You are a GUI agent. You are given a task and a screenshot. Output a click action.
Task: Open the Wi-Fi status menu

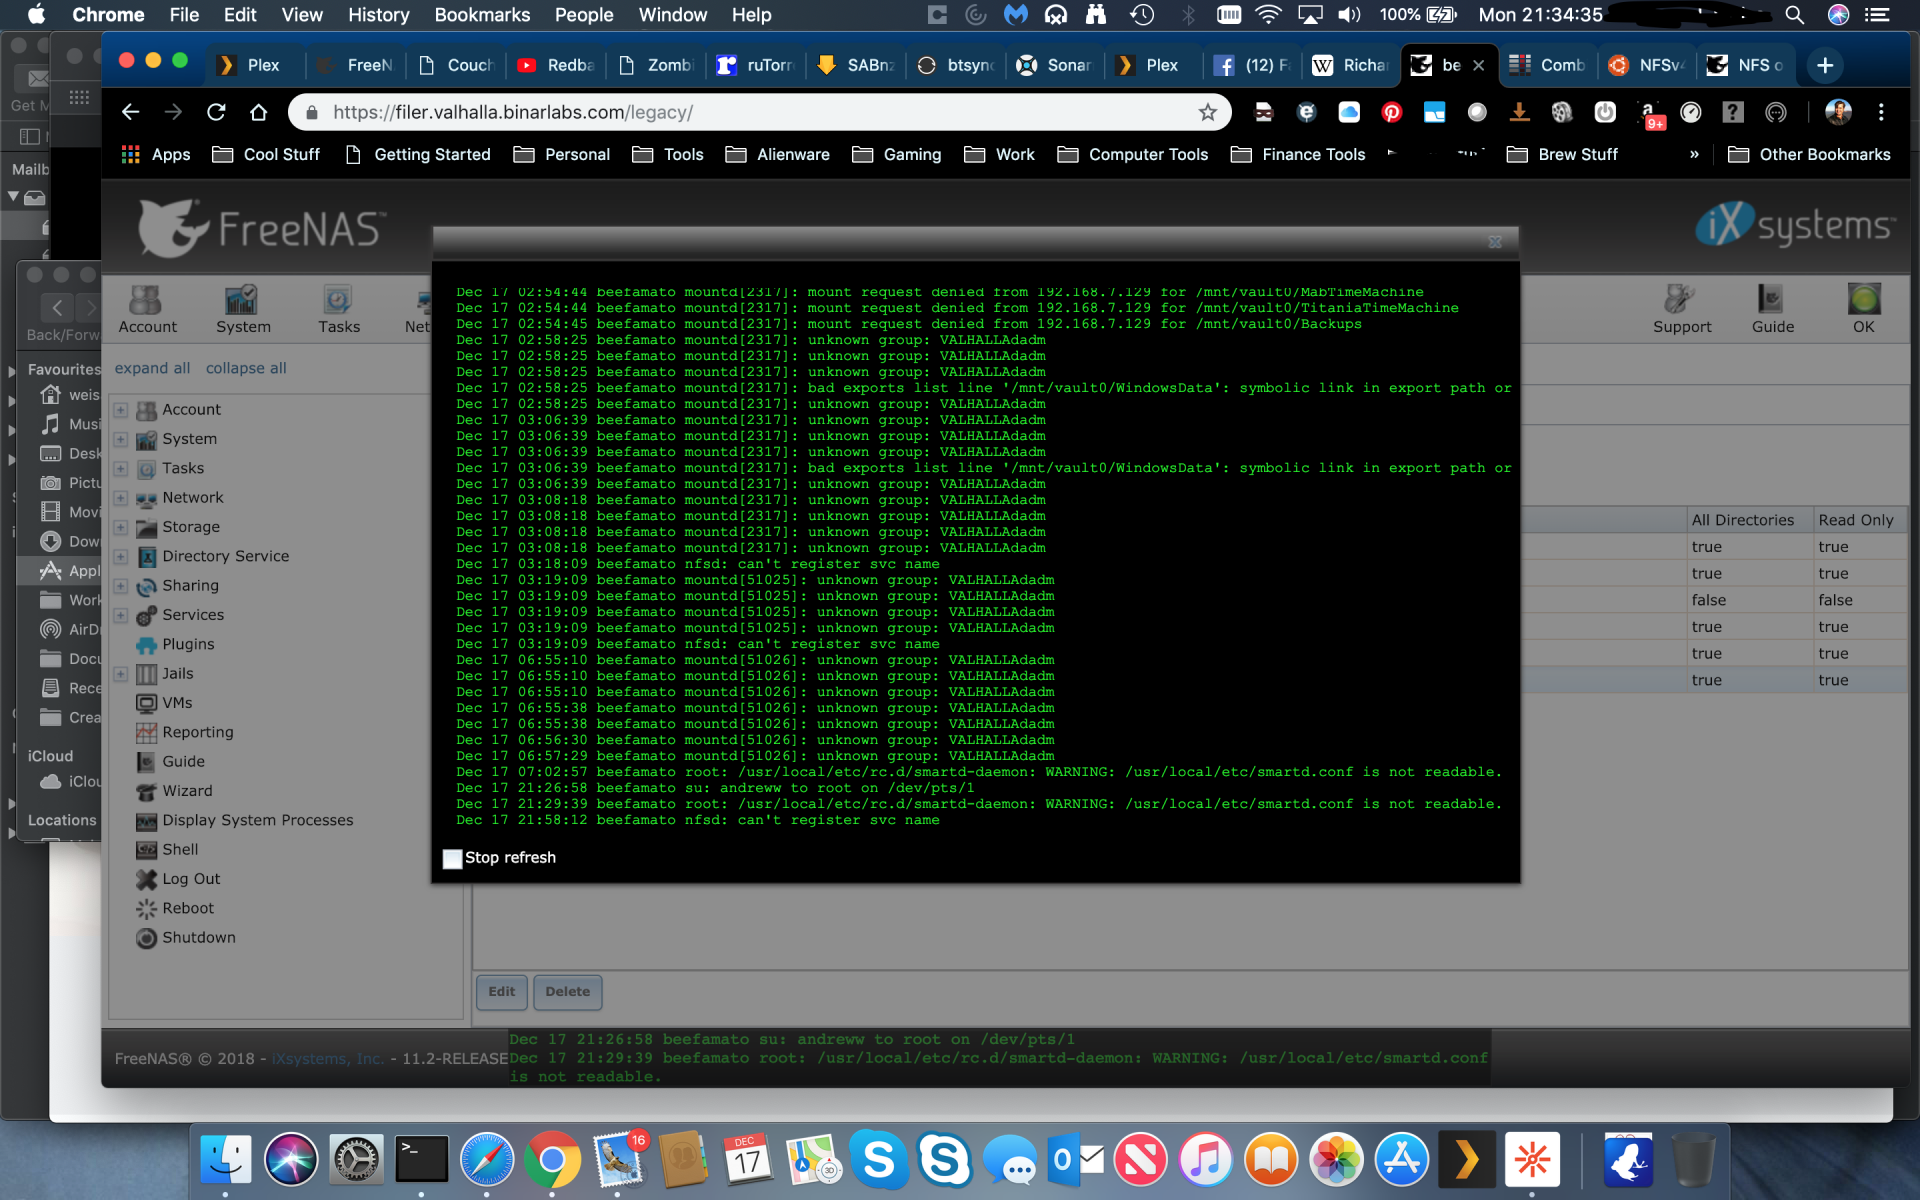pyautogui.click(x=1268, y=15)
